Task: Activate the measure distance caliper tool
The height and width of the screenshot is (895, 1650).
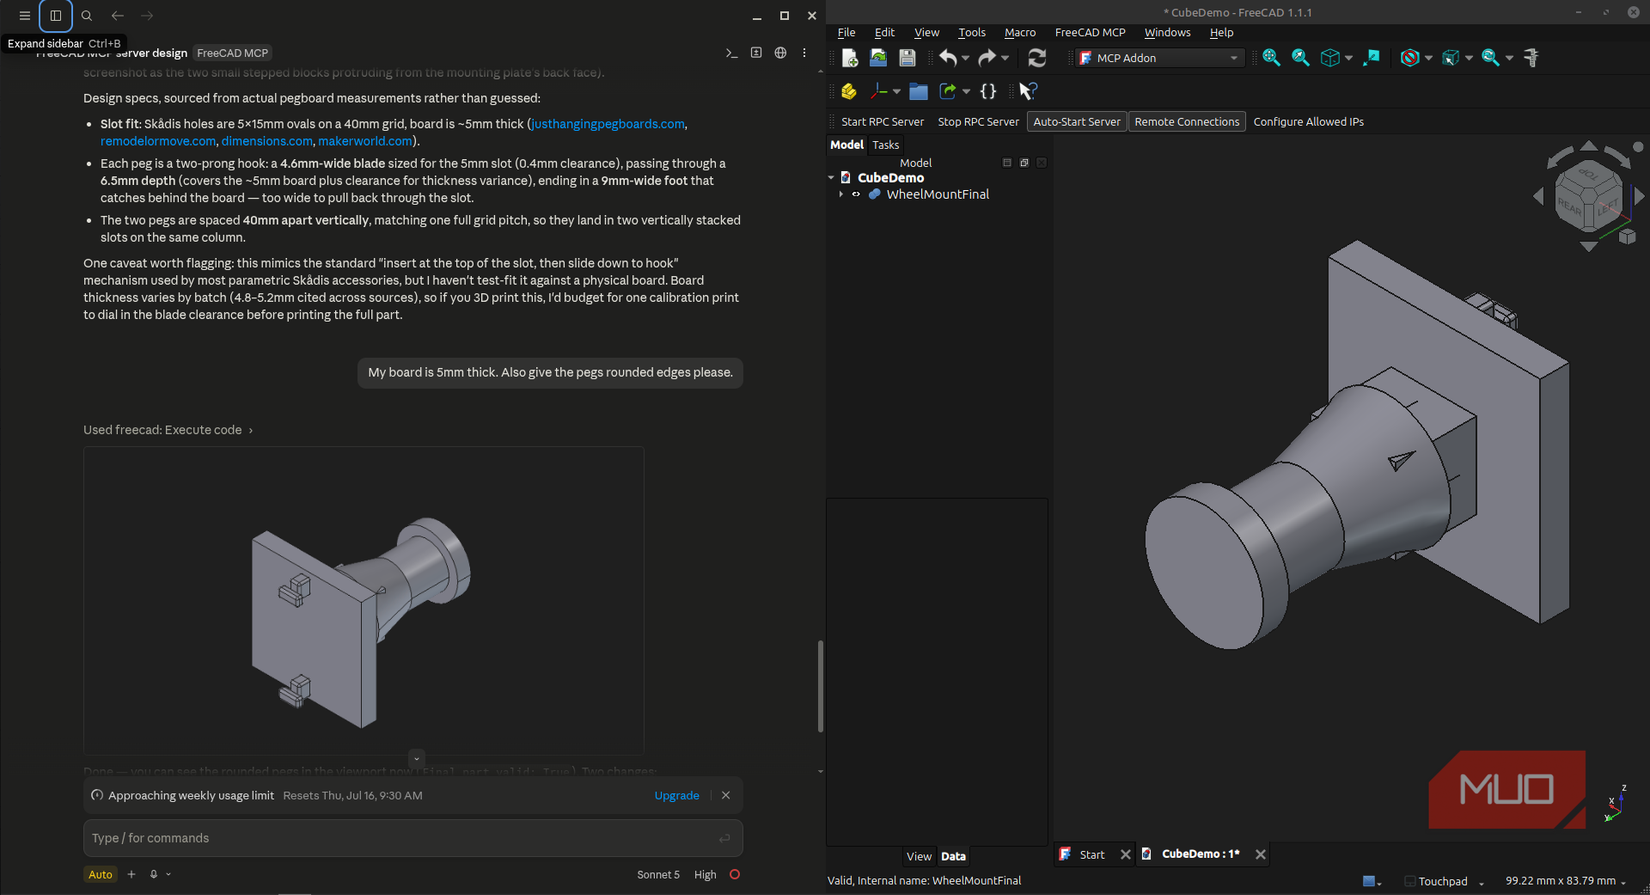Action: (x=1531, y=58)
